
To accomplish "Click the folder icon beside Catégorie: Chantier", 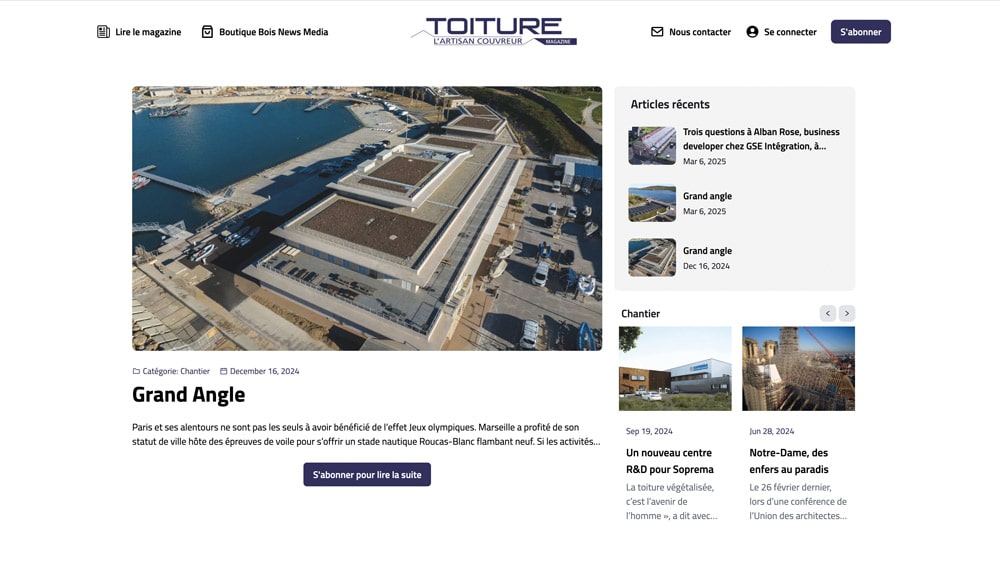I will [136, 371].
